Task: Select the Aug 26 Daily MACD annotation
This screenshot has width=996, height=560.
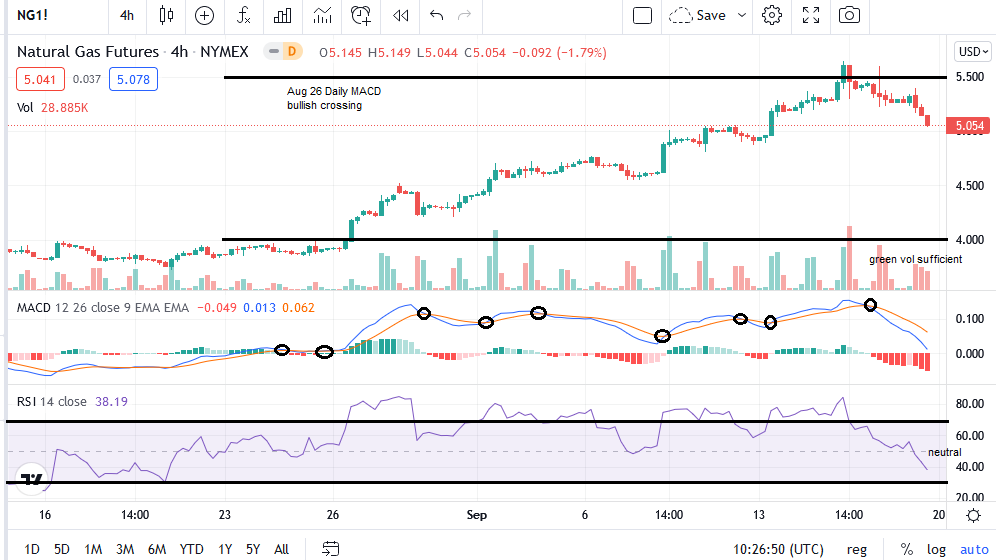Action: click(x=333, y=98)
